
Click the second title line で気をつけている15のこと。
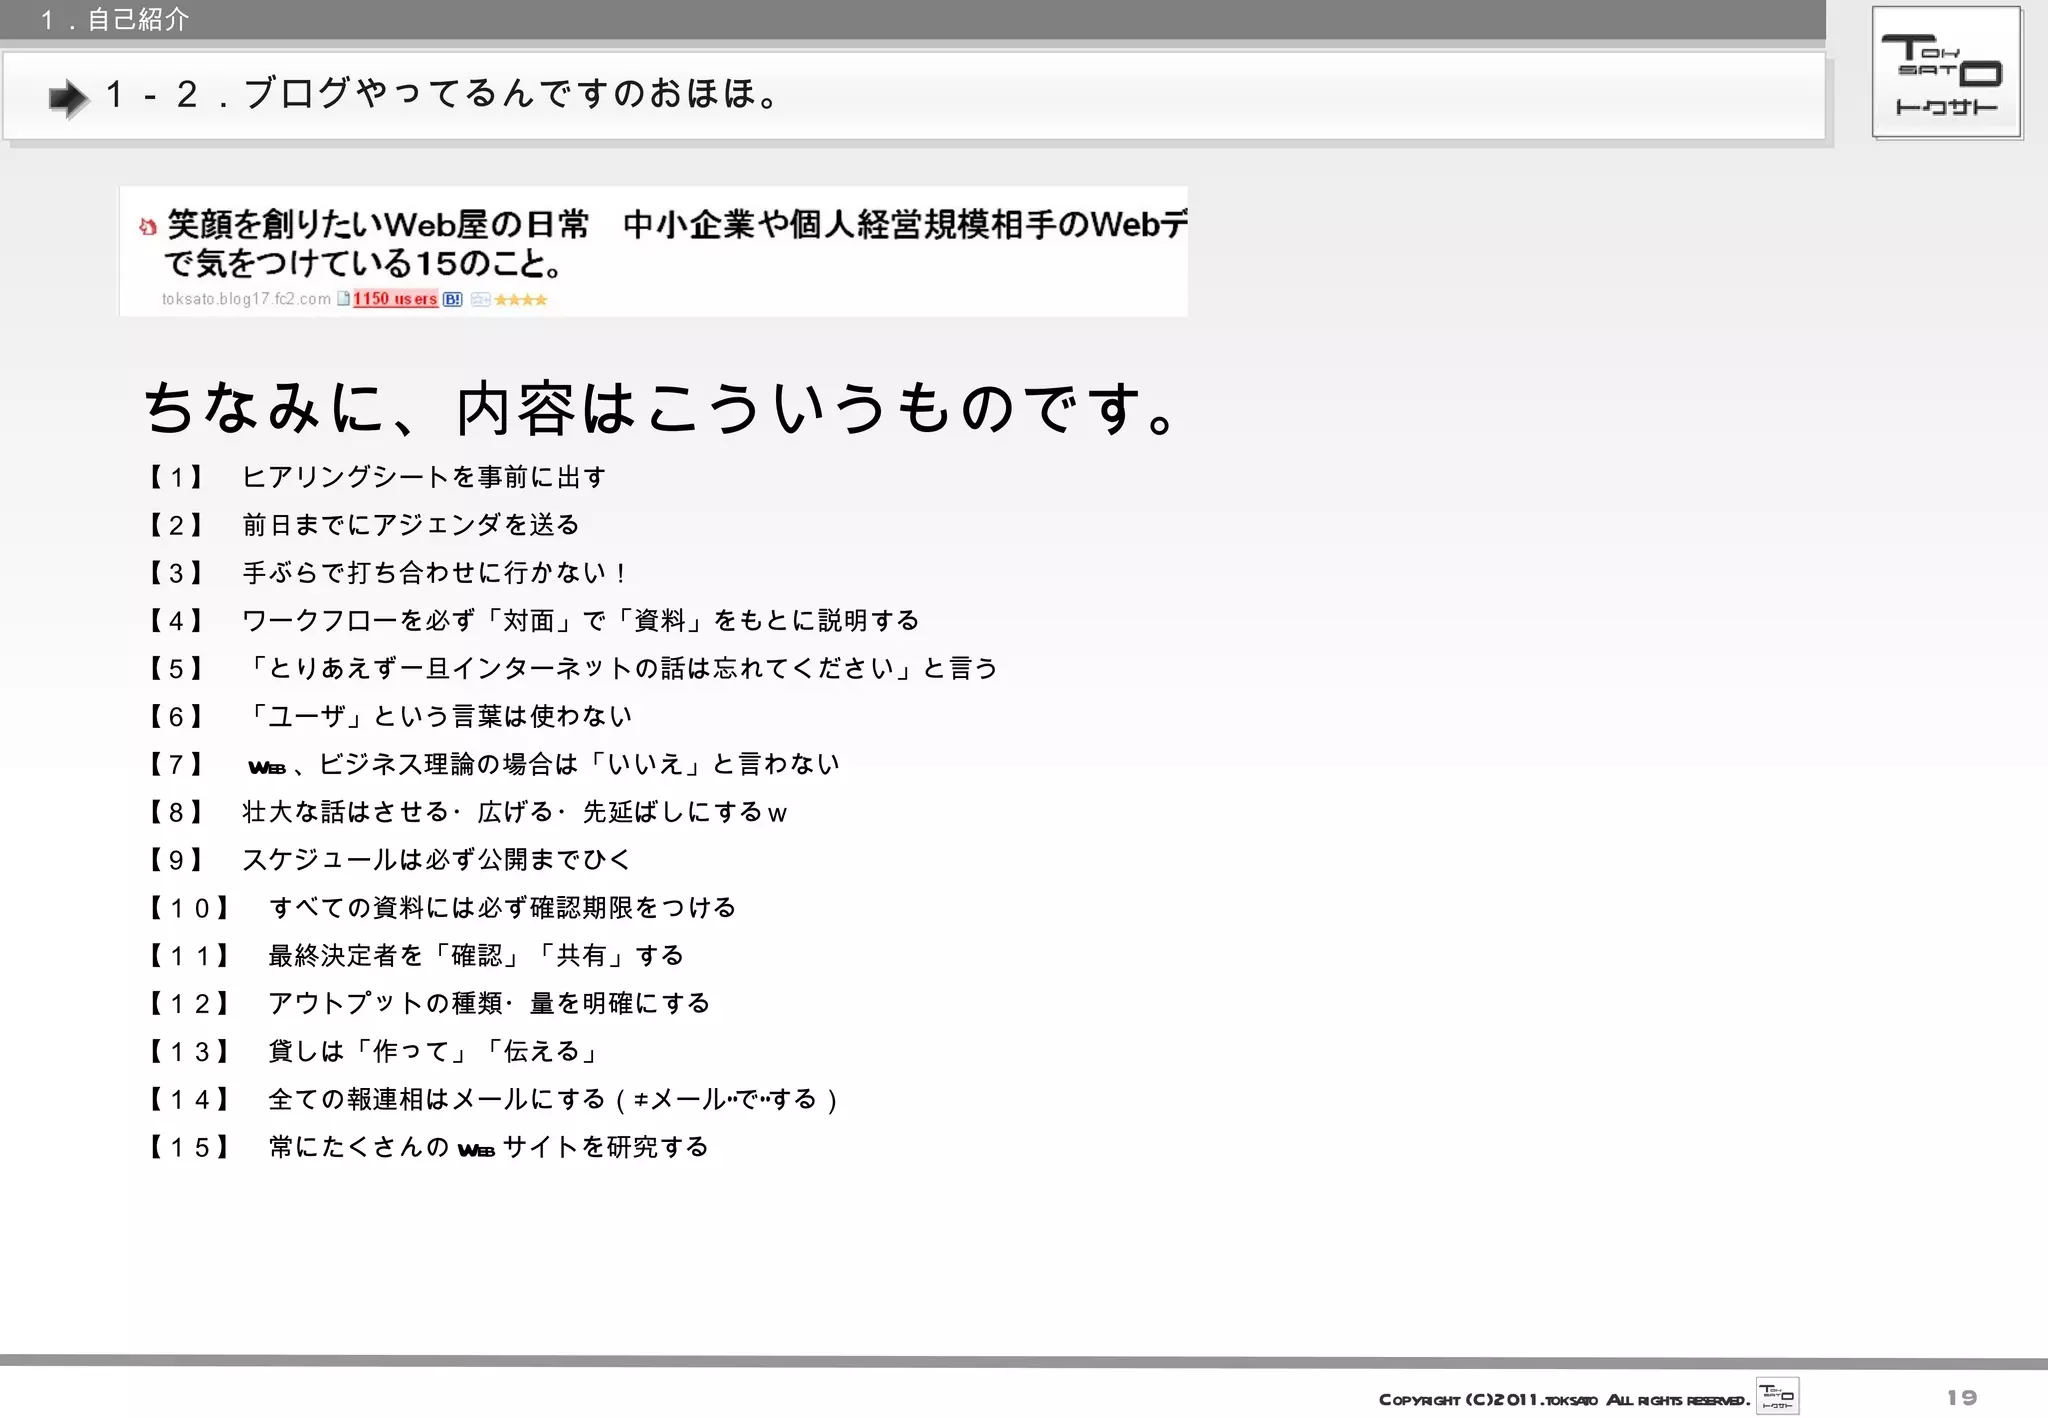(x=363, y=264)
